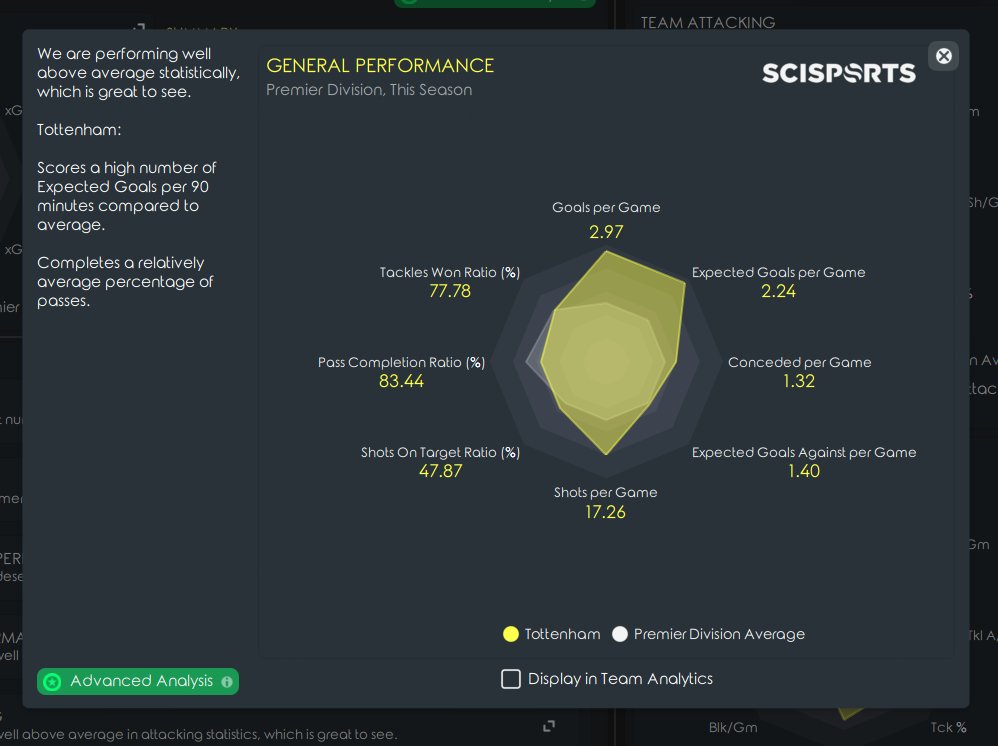998x746 pixels.
Task: Click the Tackles Won Ratio value 77.78
Action: coord(449,291)
